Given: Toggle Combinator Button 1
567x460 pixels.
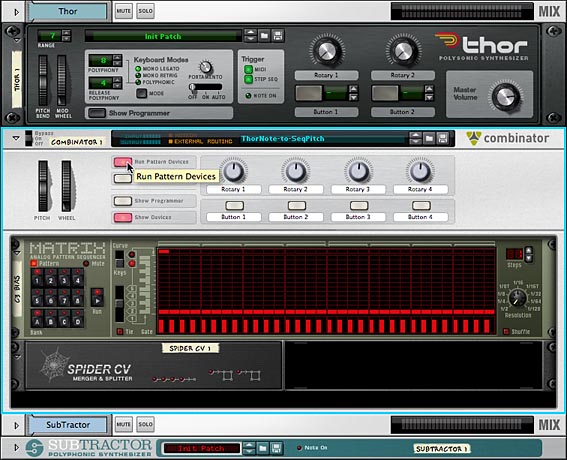Looking at the screenshot, I should 234,206.
